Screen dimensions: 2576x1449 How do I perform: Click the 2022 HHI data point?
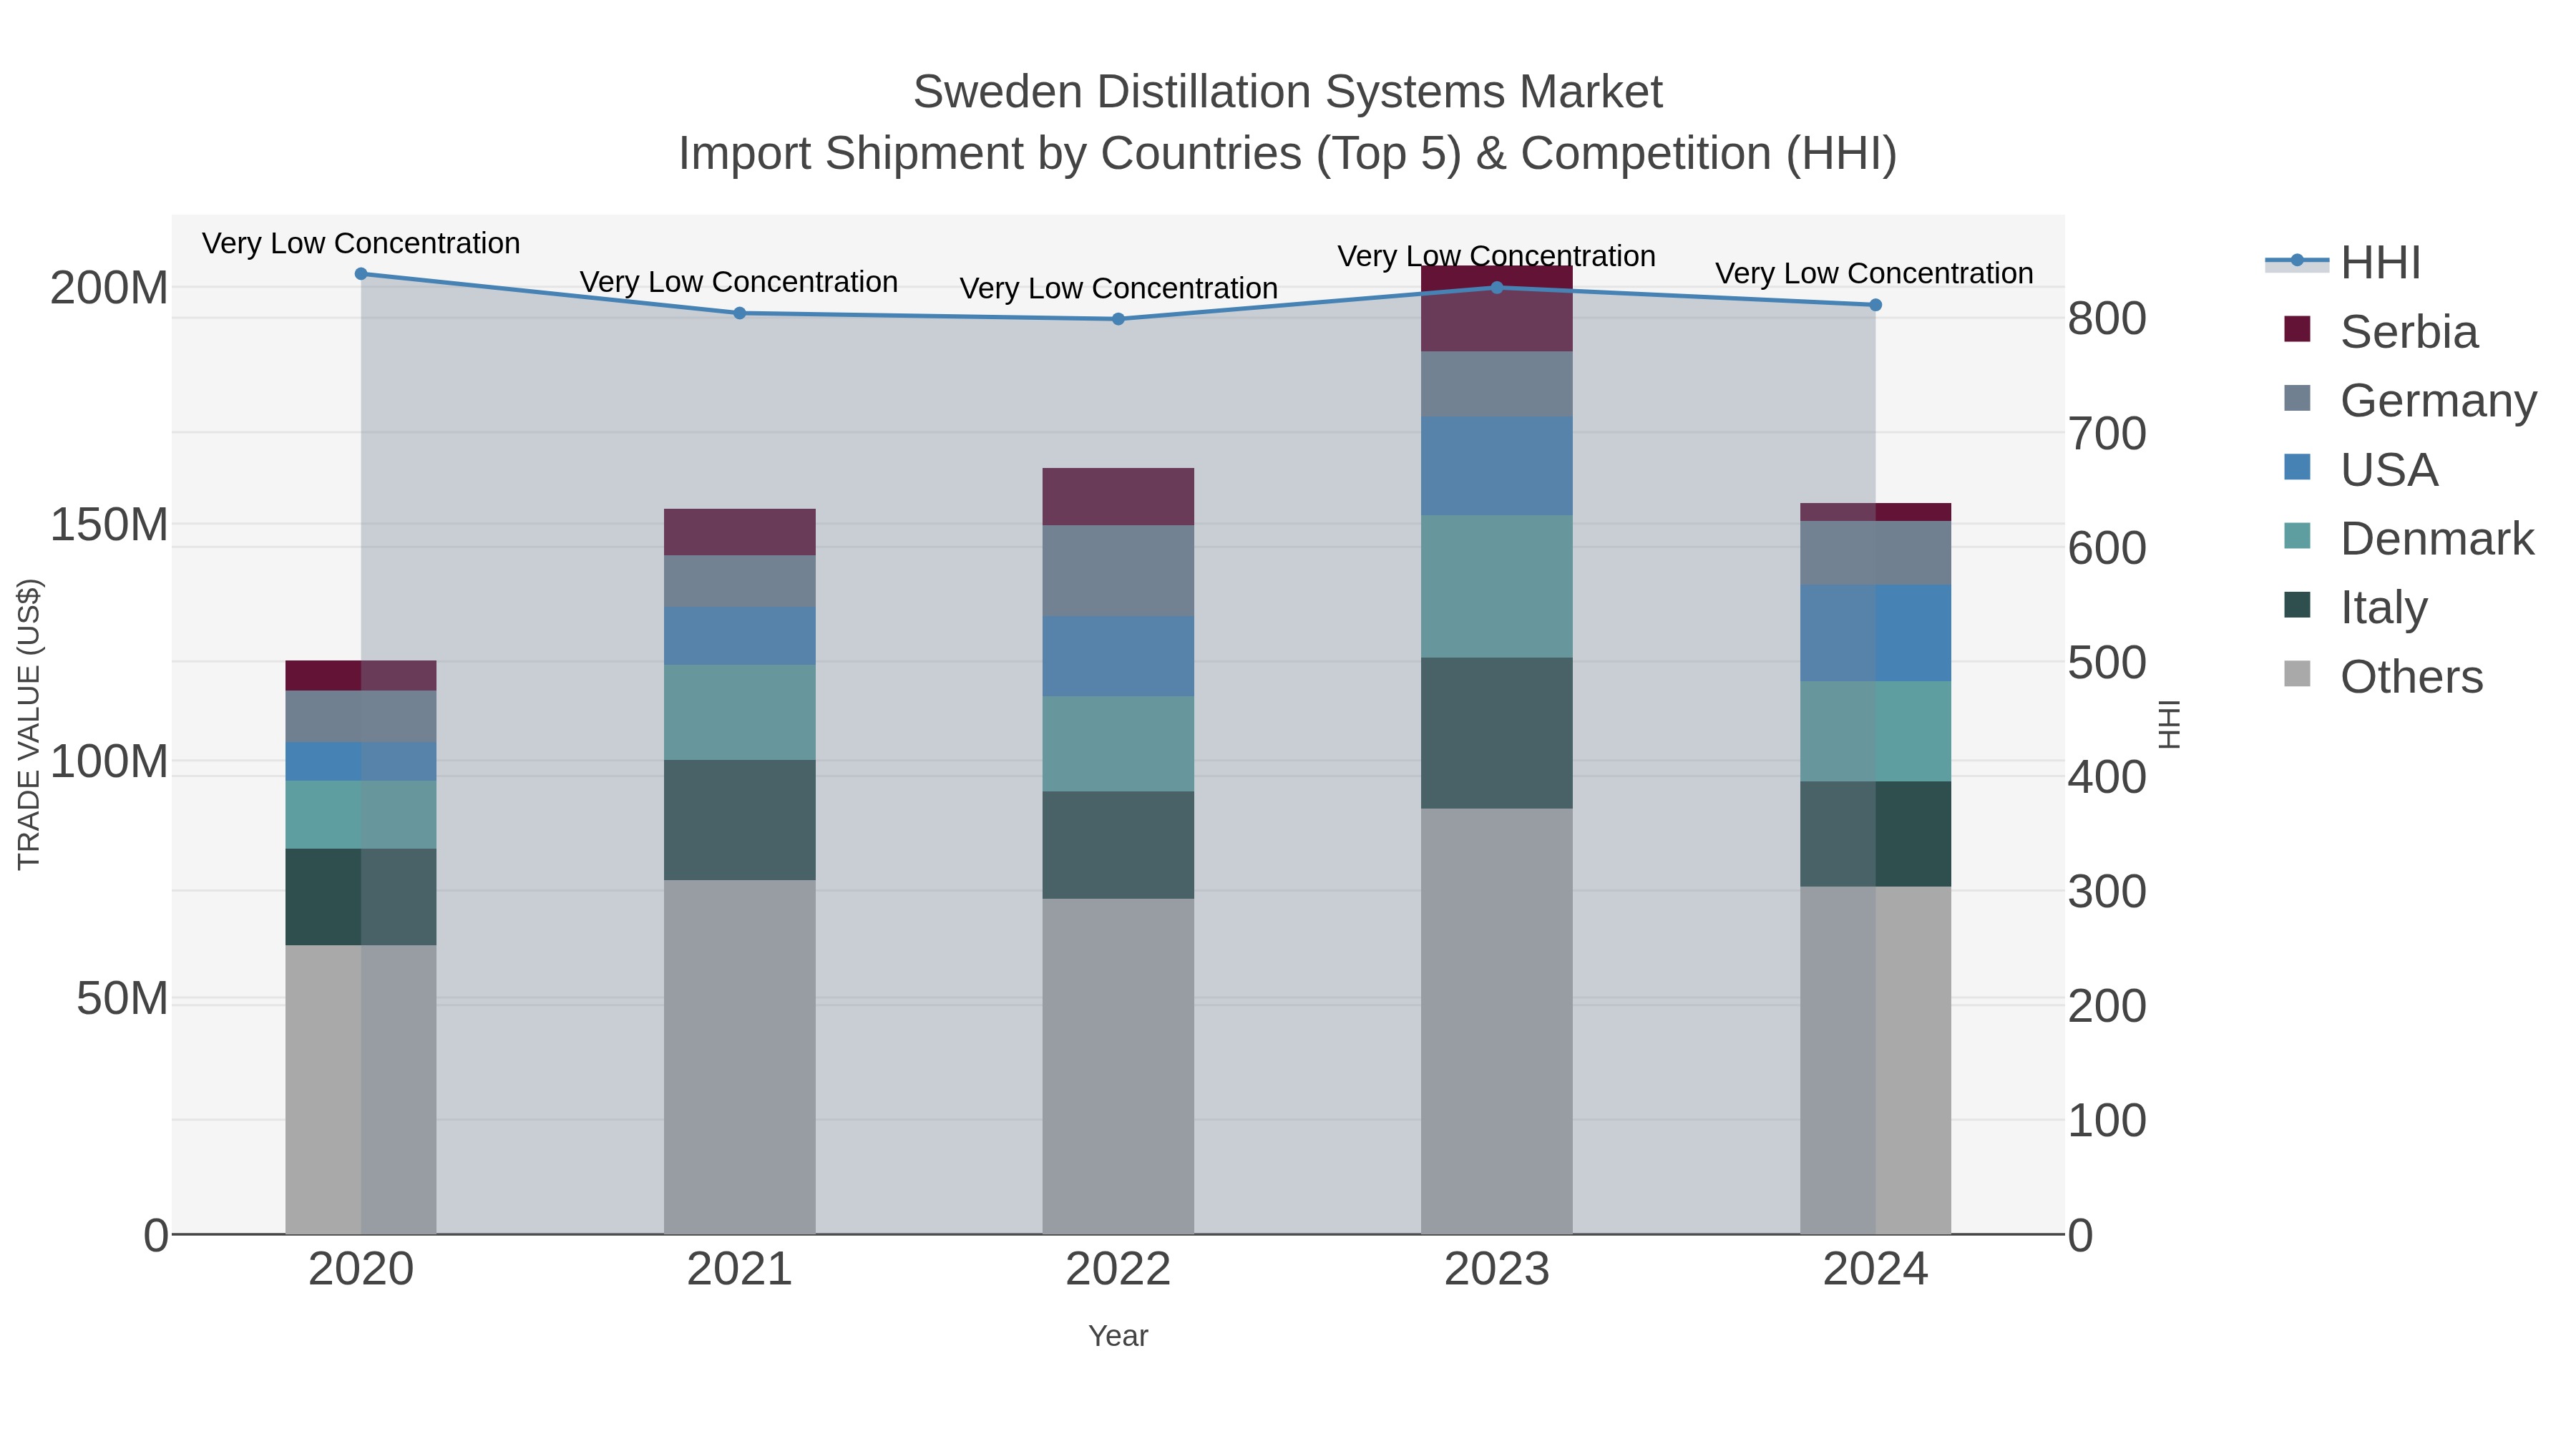coord(1118,319)
